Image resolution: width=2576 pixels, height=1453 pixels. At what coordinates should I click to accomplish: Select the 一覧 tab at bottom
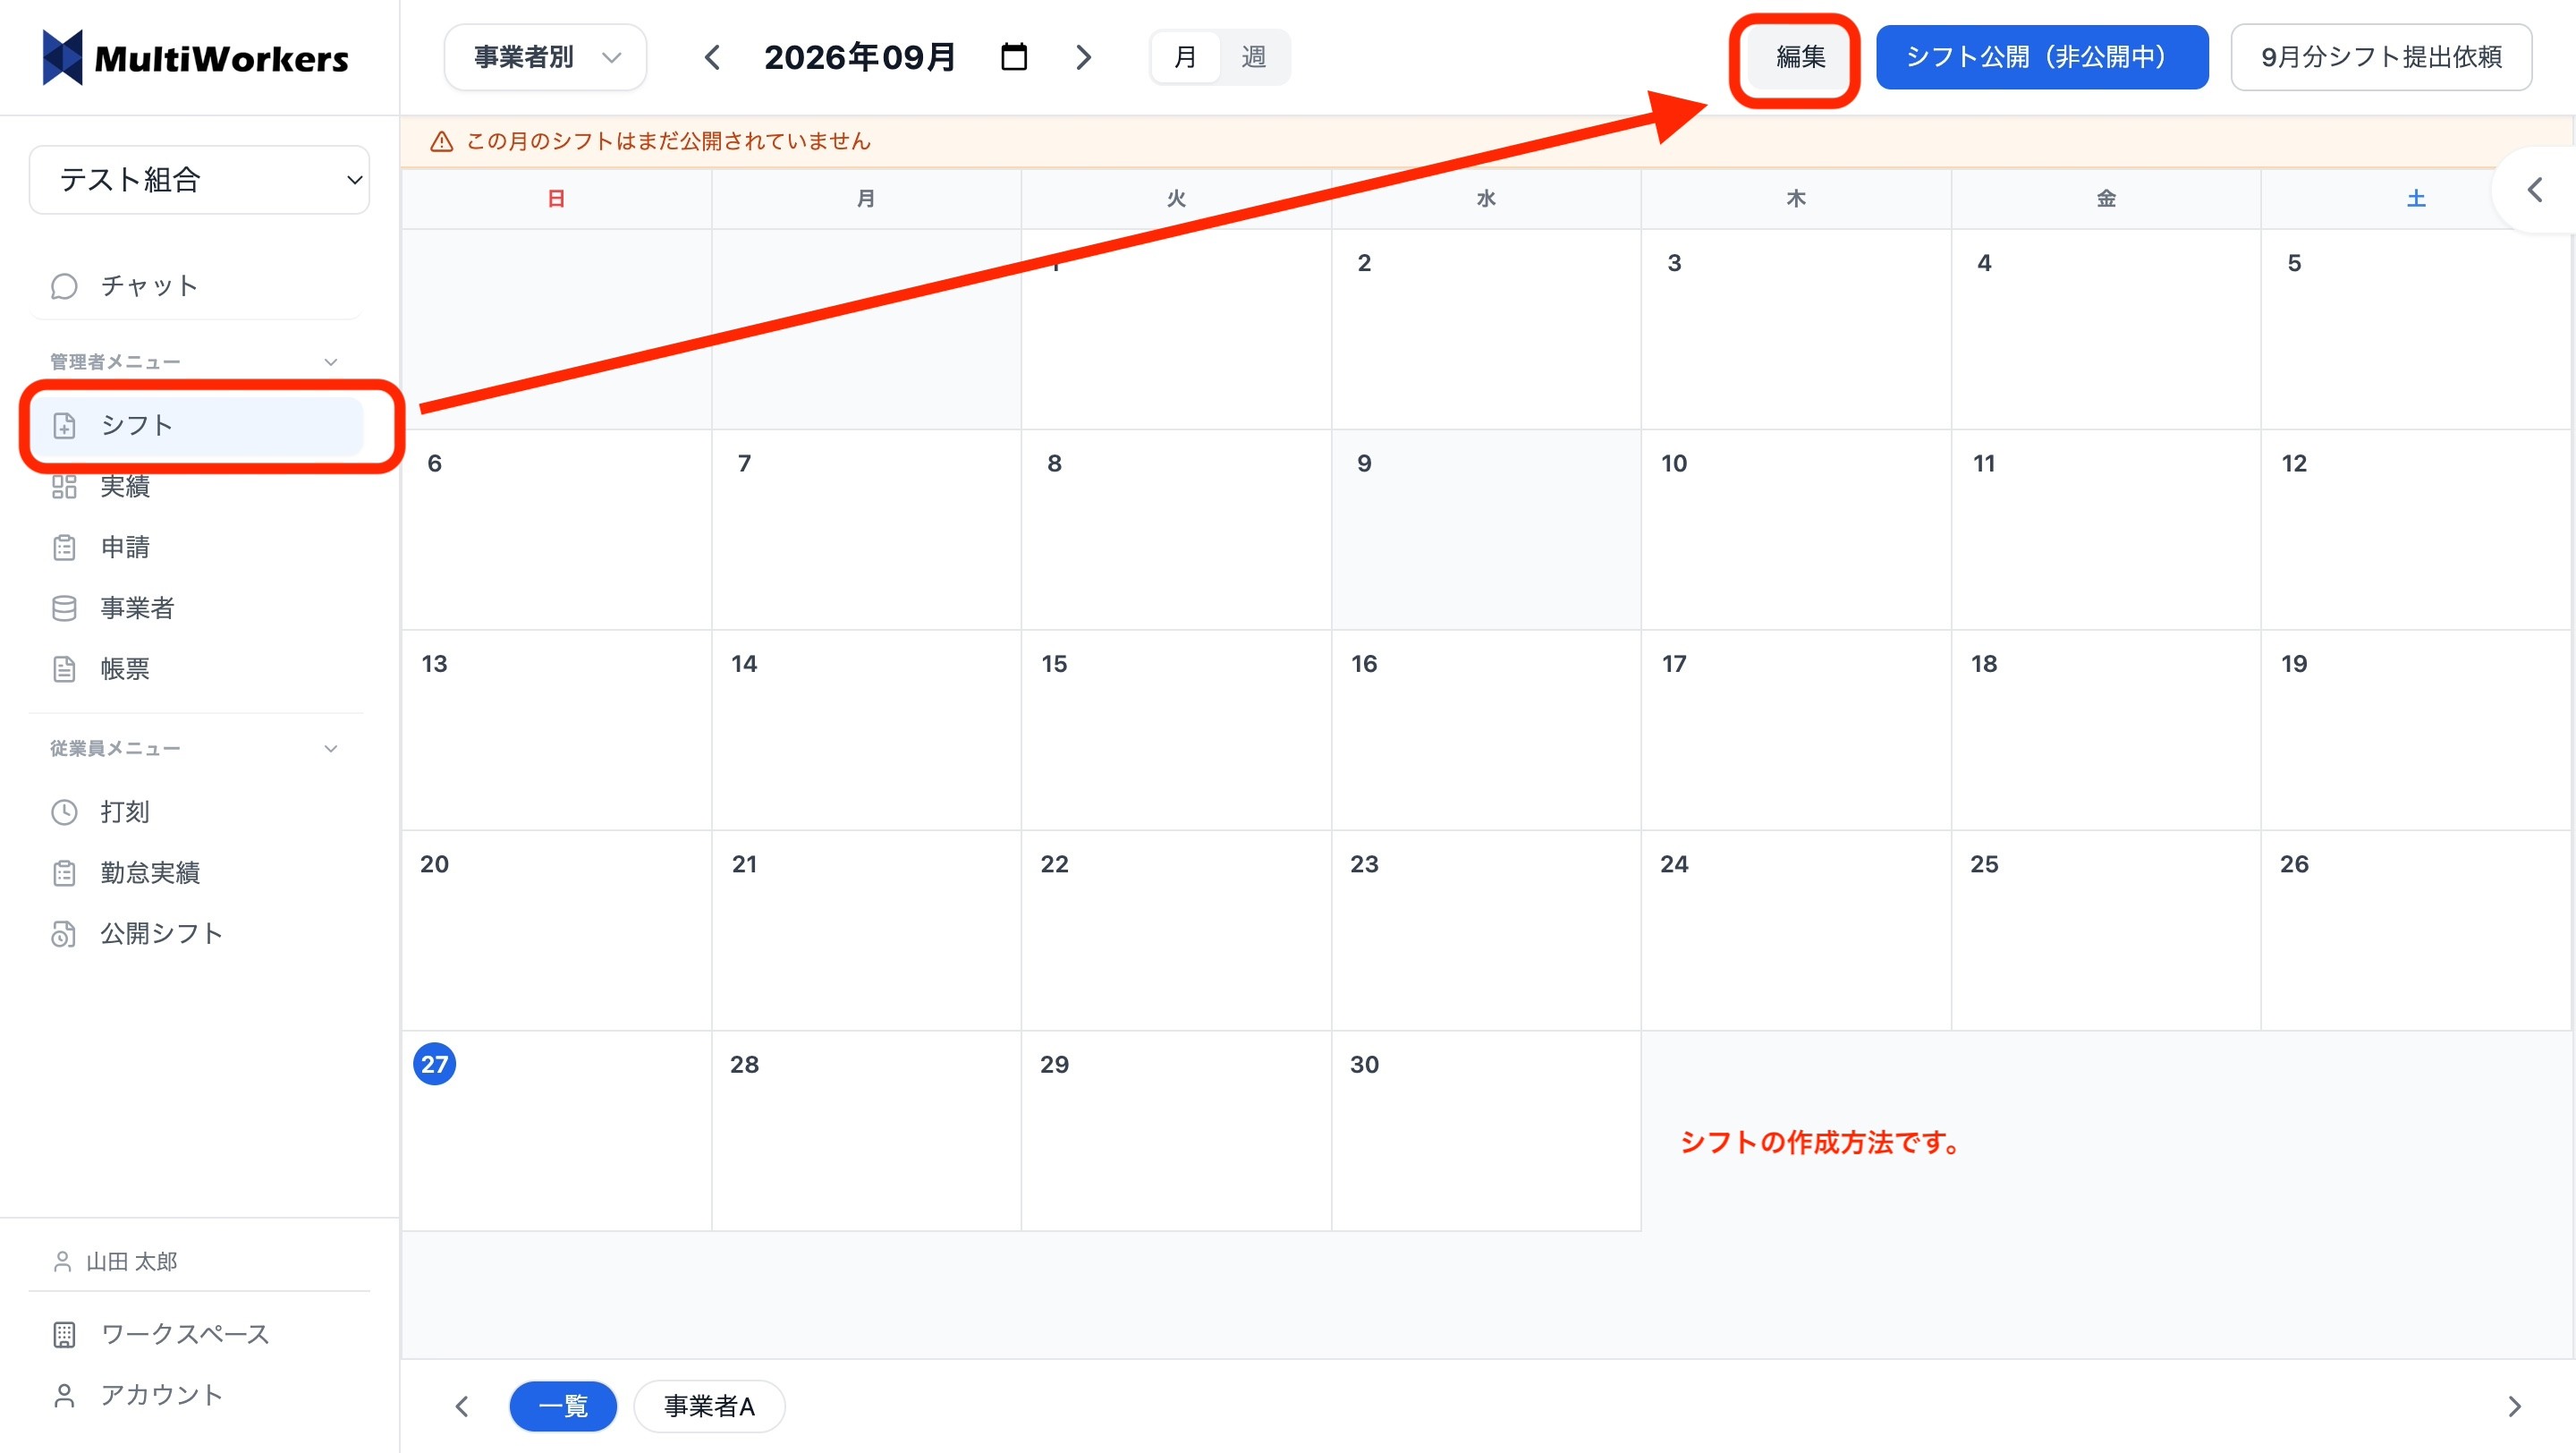tap(563, 1406)
